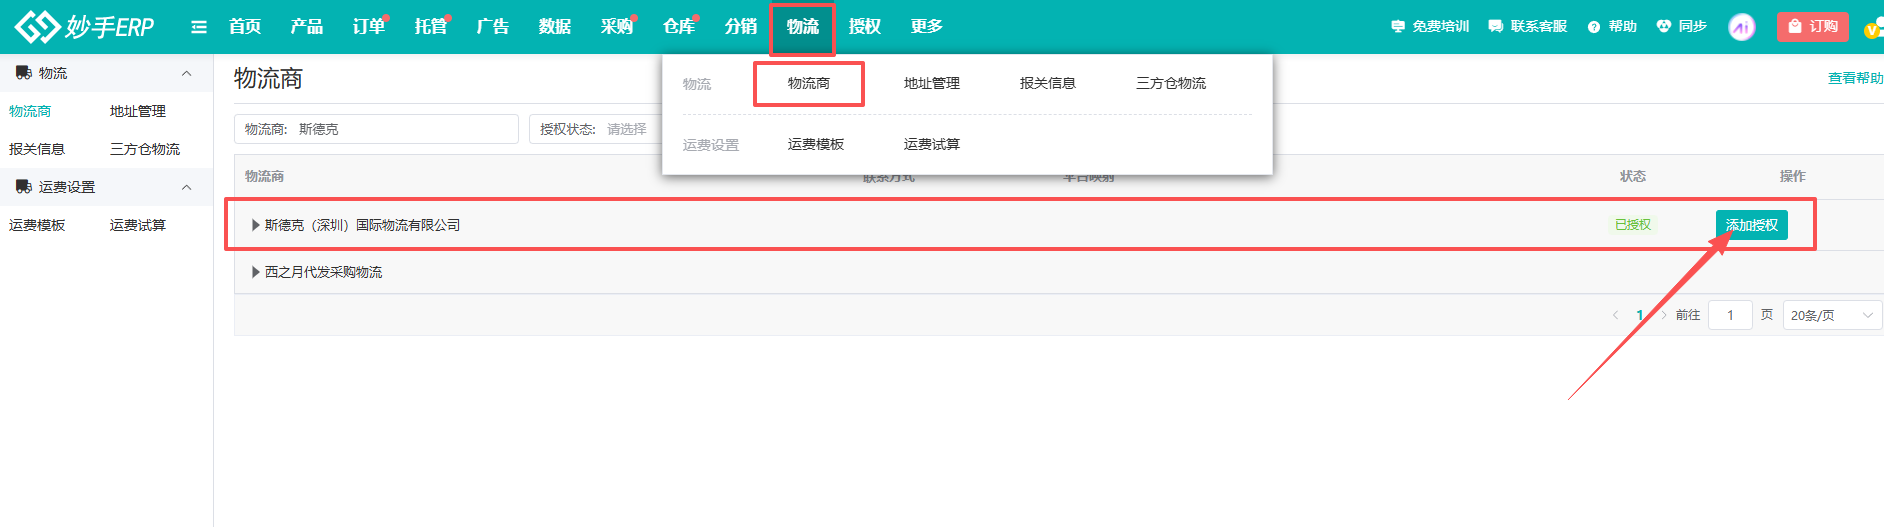Select 运费试算 in the dropdown menu

pyautogui.click(x=932, y=144)
